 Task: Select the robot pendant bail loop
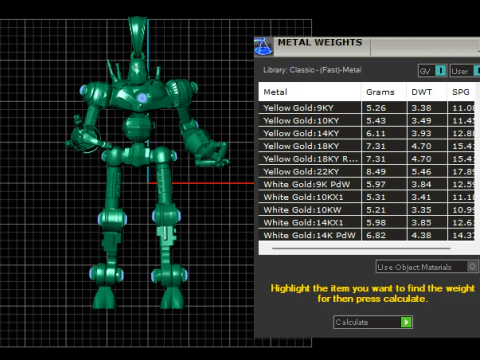pos(138,35)
